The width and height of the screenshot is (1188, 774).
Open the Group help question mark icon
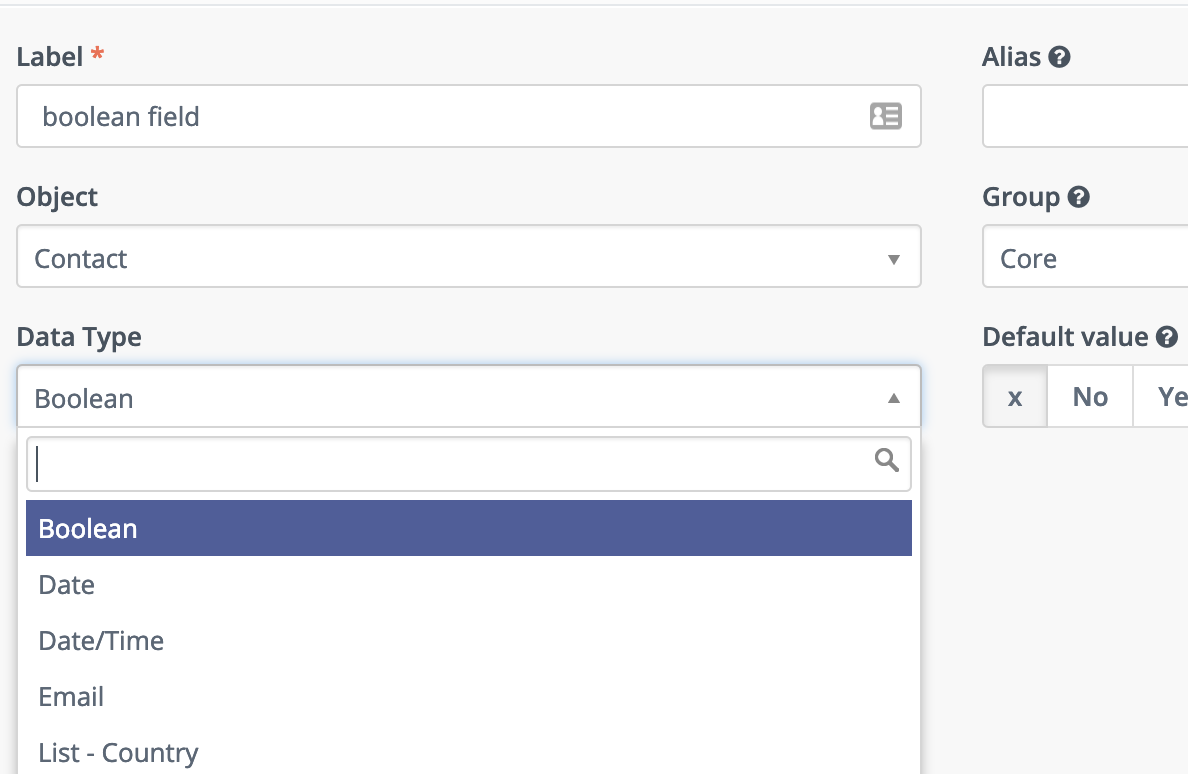pos(1078,197)
